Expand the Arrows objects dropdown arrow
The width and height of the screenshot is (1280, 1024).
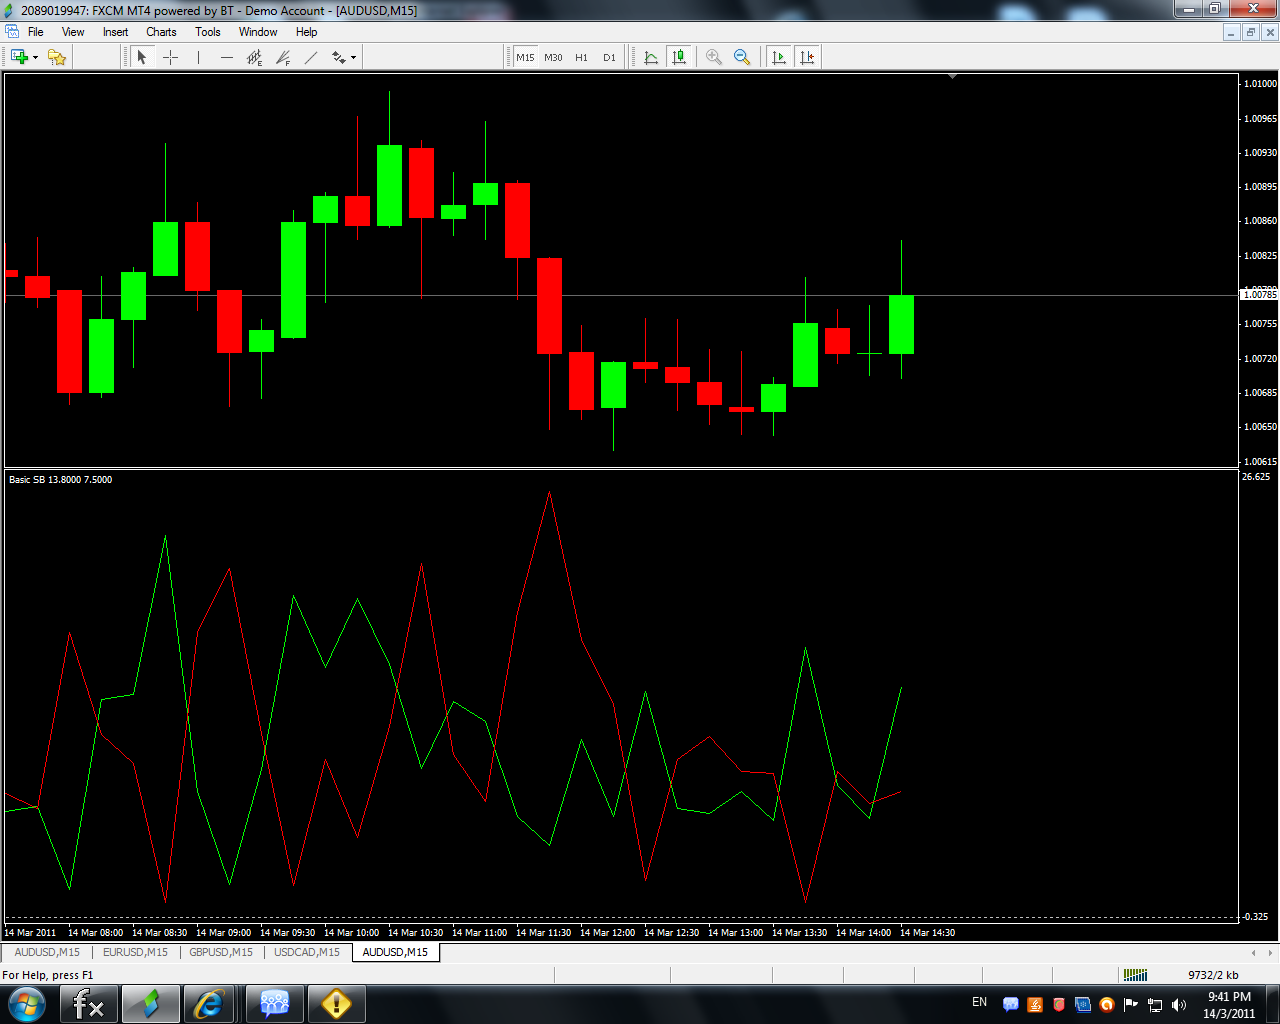353,58
